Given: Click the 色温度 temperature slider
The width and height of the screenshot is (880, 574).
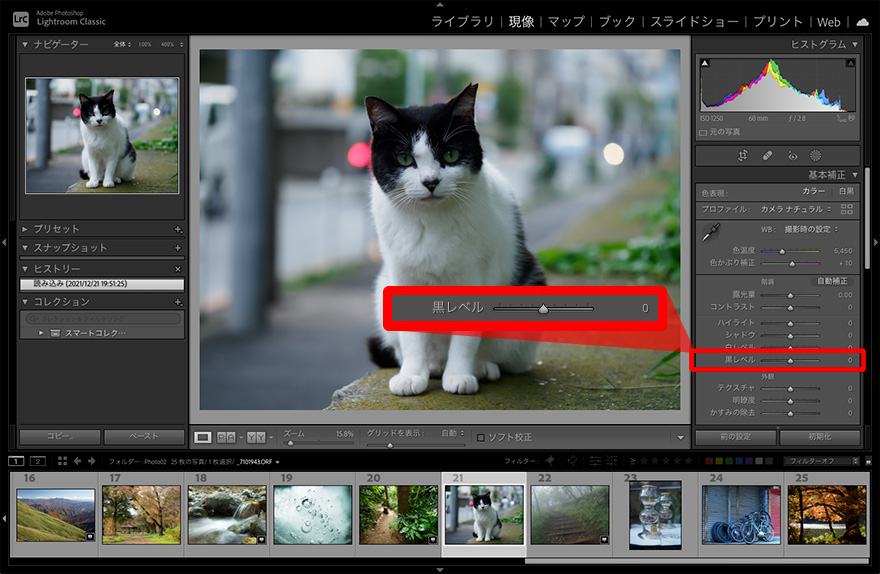Looking at the screenshot, I should point(782,251).
